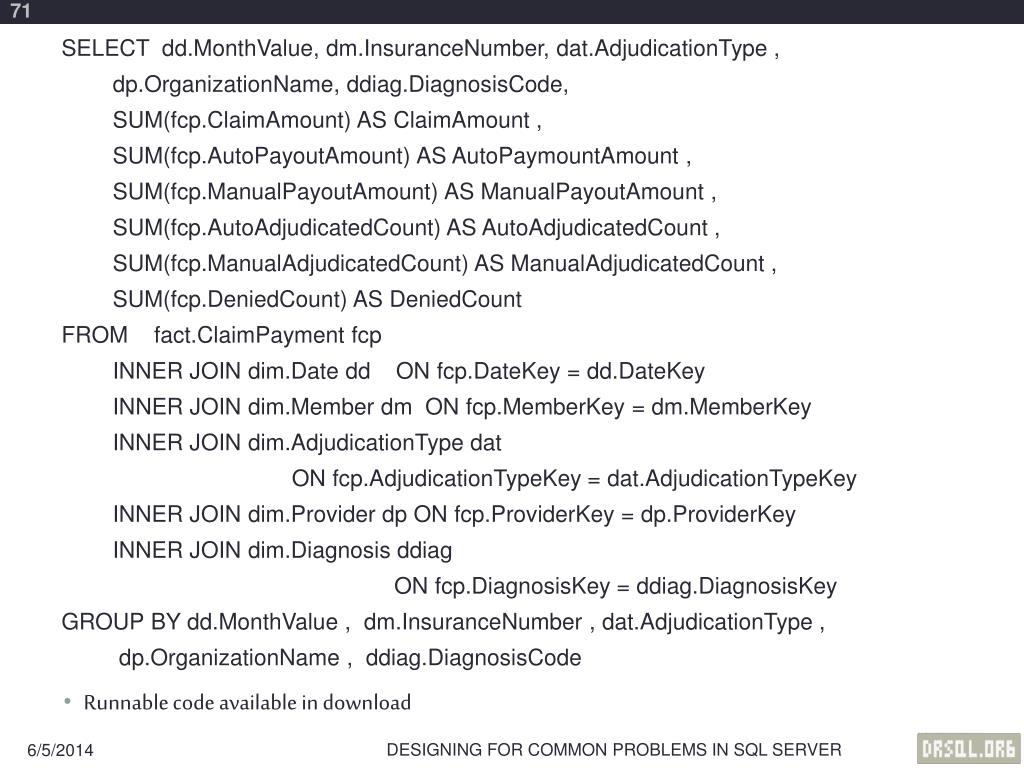The width and height of the screenshot is (1024, 768).
Task: Click the slide number 71
Action: [x=20, y=10]
